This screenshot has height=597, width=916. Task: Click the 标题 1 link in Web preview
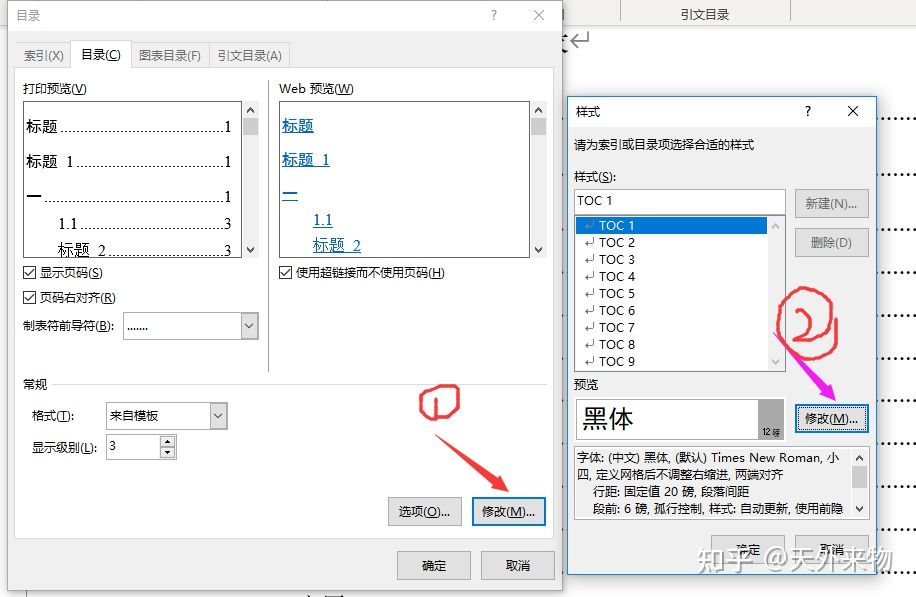point(306,159)
